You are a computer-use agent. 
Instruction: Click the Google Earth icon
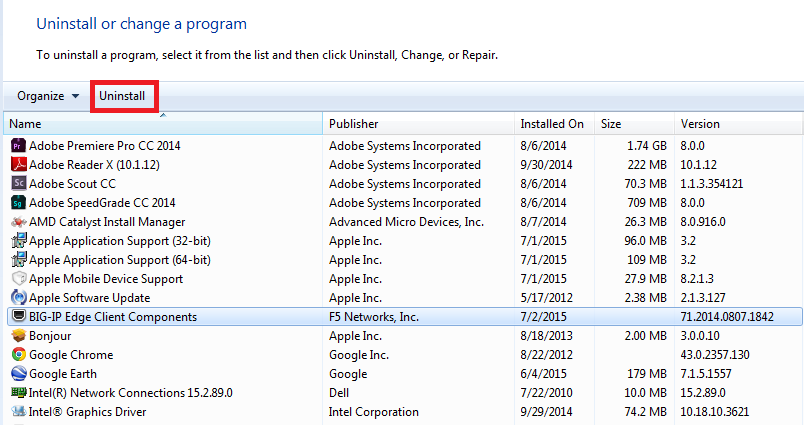18,373
